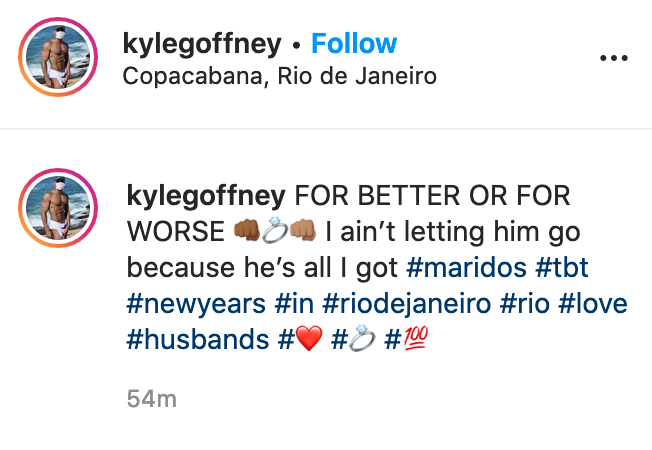The height and width of the screenshot is (450, 652).
Task: Click the 54m post timestamp
Action: pyautogui.click(x=151, y=399)
